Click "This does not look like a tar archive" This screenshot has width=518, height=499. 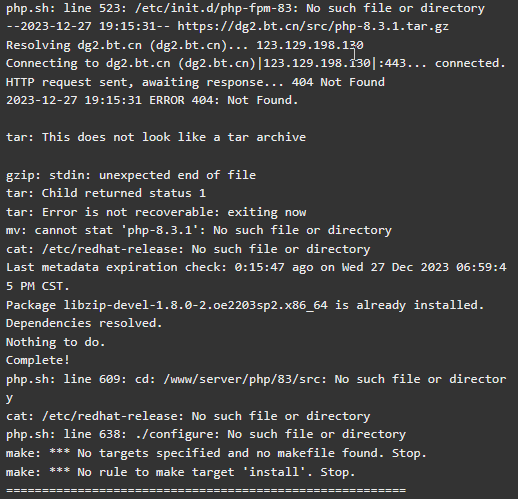coord(174,137)
